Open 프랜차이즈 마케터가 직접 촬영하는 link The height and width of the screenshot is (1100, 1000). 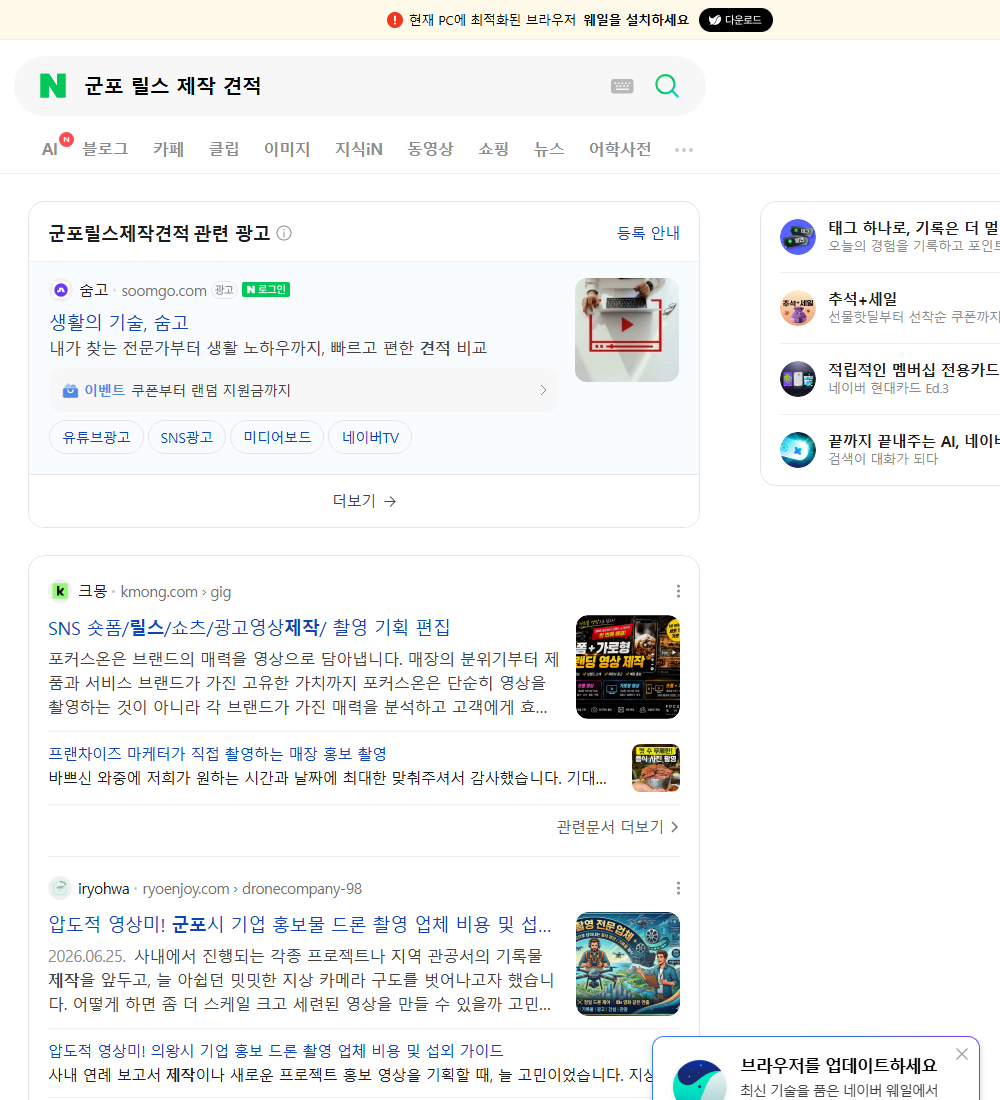tap(218, 753)
